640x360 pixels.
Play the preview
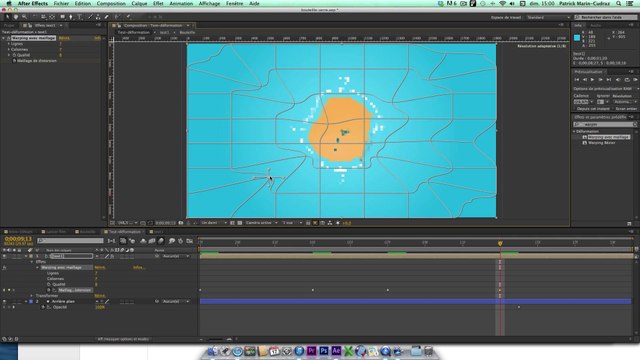click(x=592, y=80)
